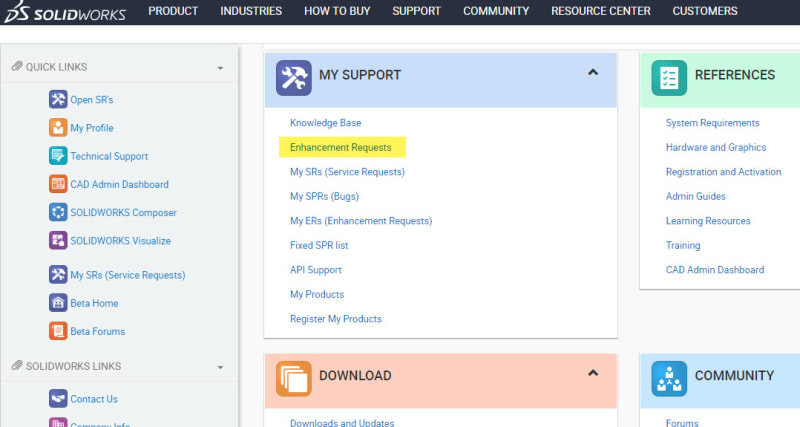Click the Technical Support text link
This screenshot has width=800, height=427.
[109, 156]
